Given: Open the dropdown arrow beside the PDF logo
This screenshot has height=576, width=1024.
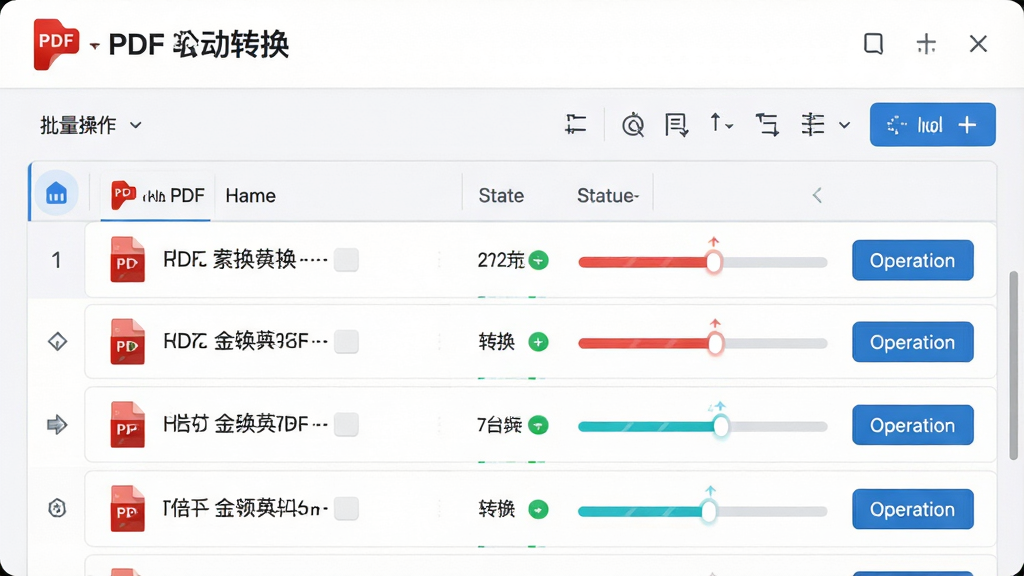Looking at the screenshot, I should click(x=95, y=46).
